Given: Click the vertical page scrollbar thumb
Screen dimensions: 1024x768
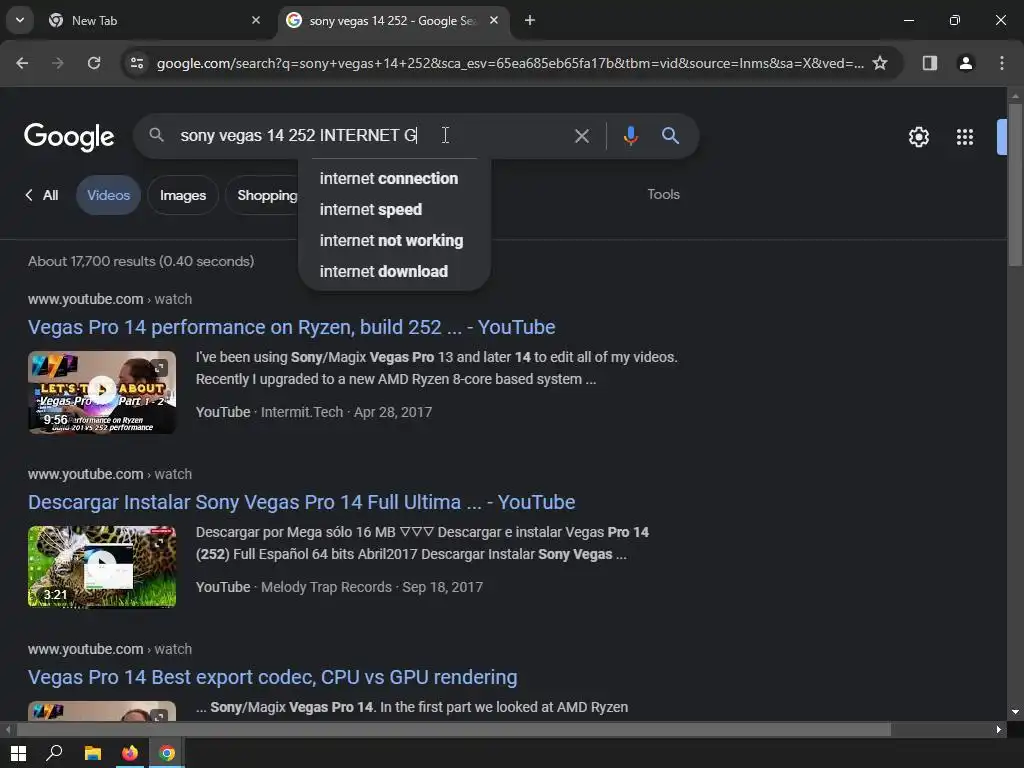Looking at the screenshot, I should (1015, 184).
